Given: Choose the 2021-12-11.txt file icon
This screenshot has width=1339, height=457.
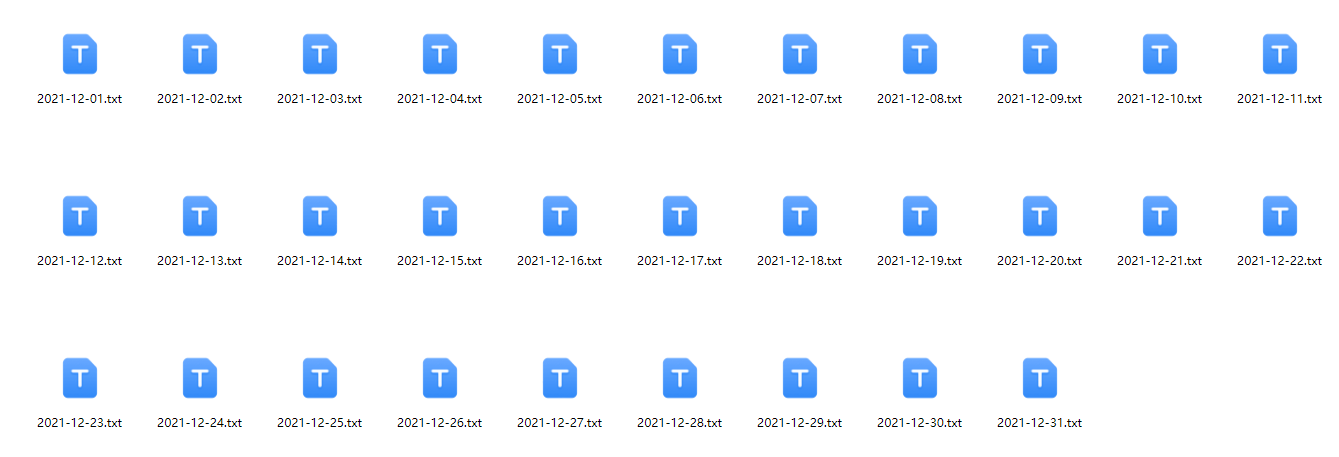Looking at the screenshot, I should (1279, 54).
